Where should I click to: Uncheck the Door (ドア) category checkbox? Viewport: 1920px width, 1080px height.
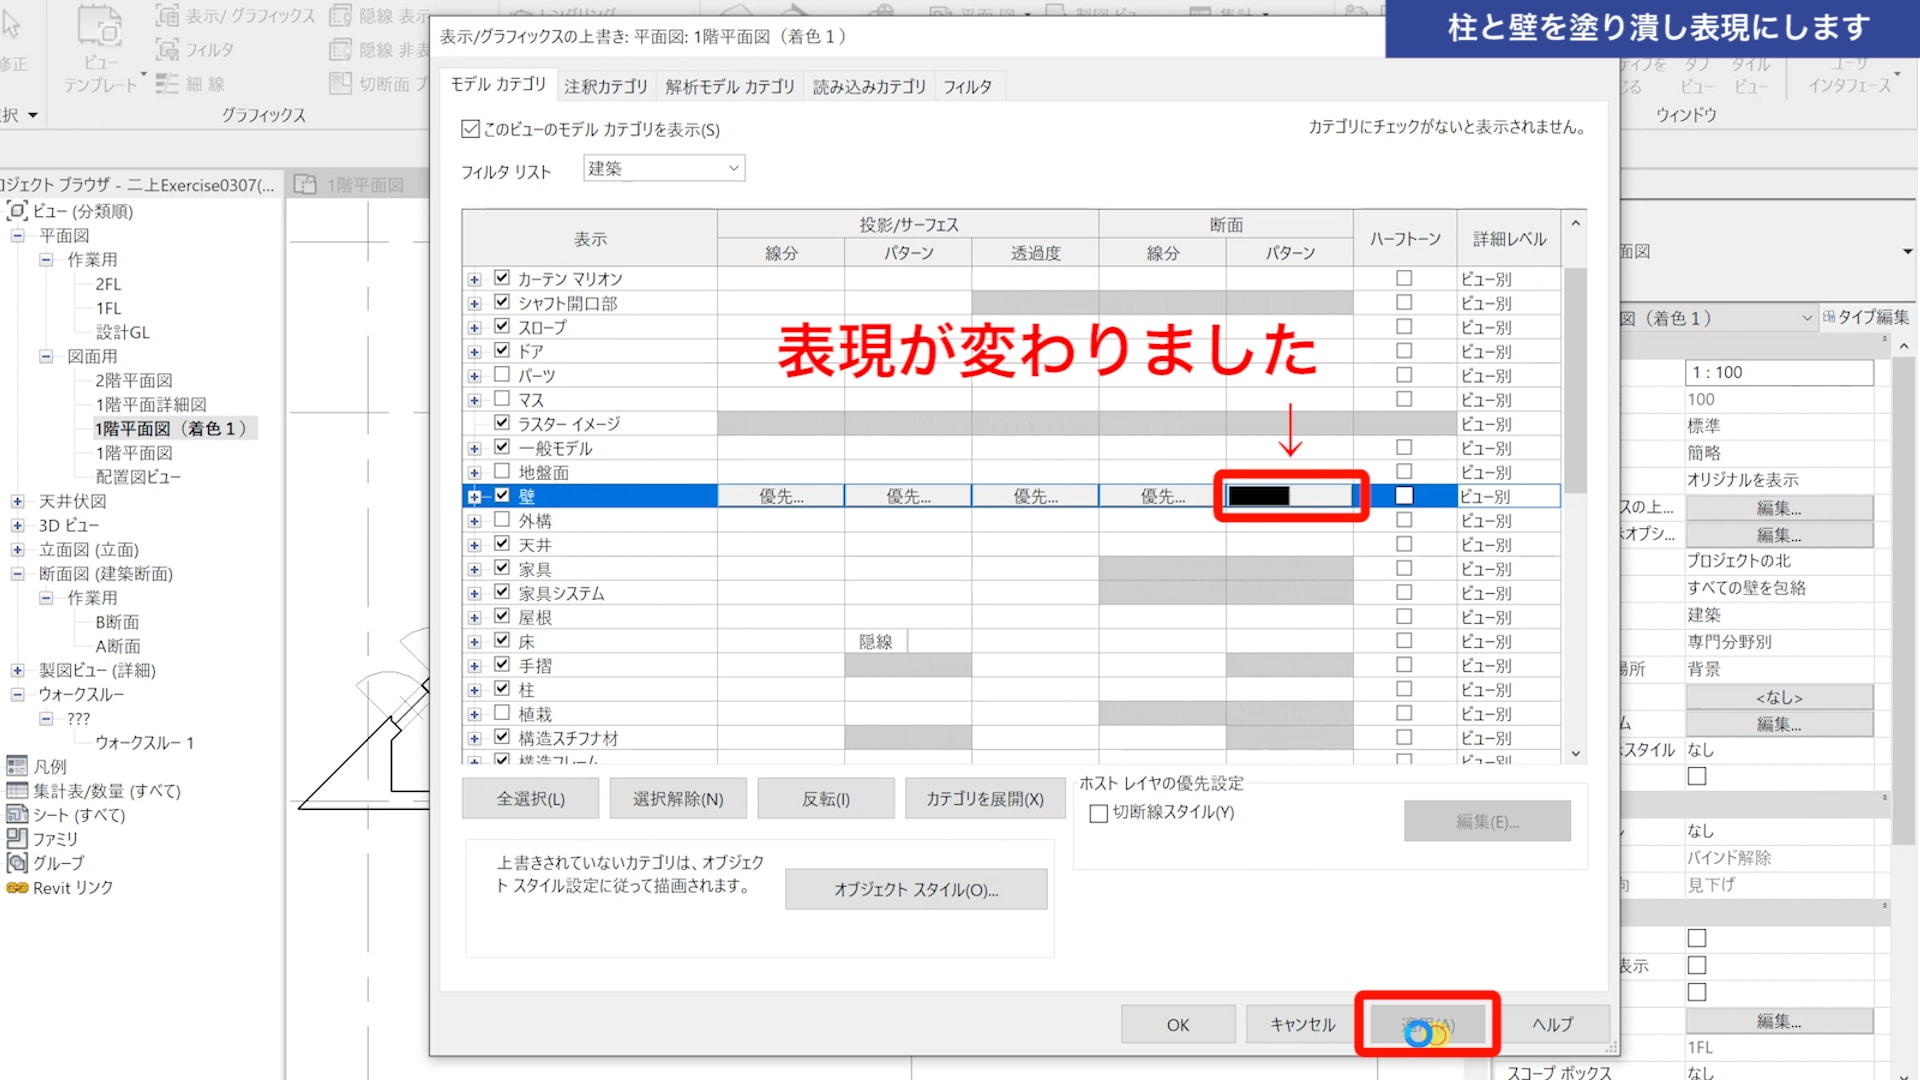502,351
